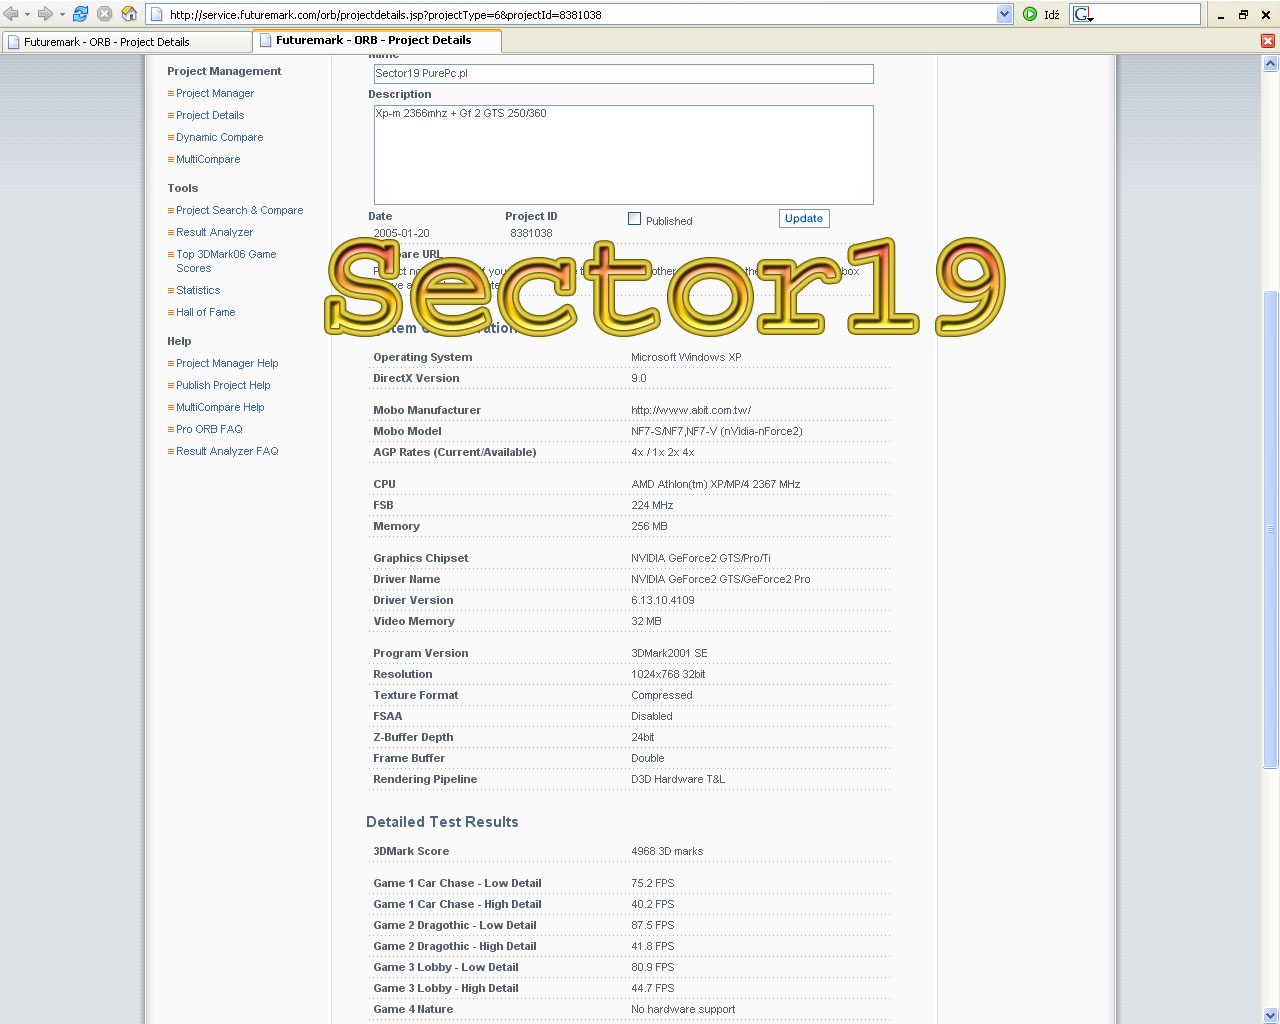Viewport: 1280px width, 1024px height.
Task: Open Project Search & Compare link
Action: click(240, 210)
